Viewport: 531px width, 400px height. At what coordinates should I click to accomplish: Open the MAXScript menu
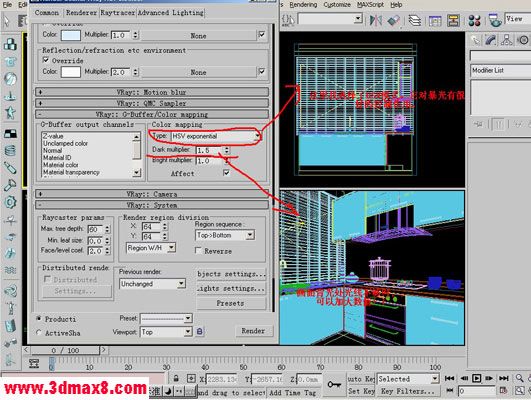click(x=370, y=4)
